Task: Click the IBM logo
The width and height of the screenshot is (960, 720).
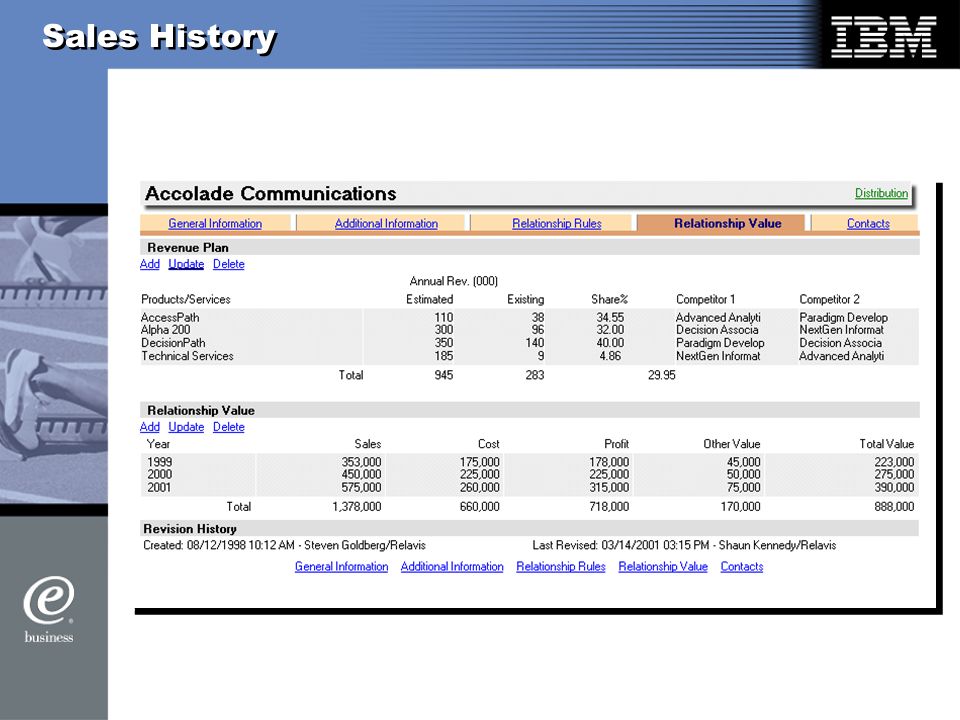Action: tap(883, 37)
